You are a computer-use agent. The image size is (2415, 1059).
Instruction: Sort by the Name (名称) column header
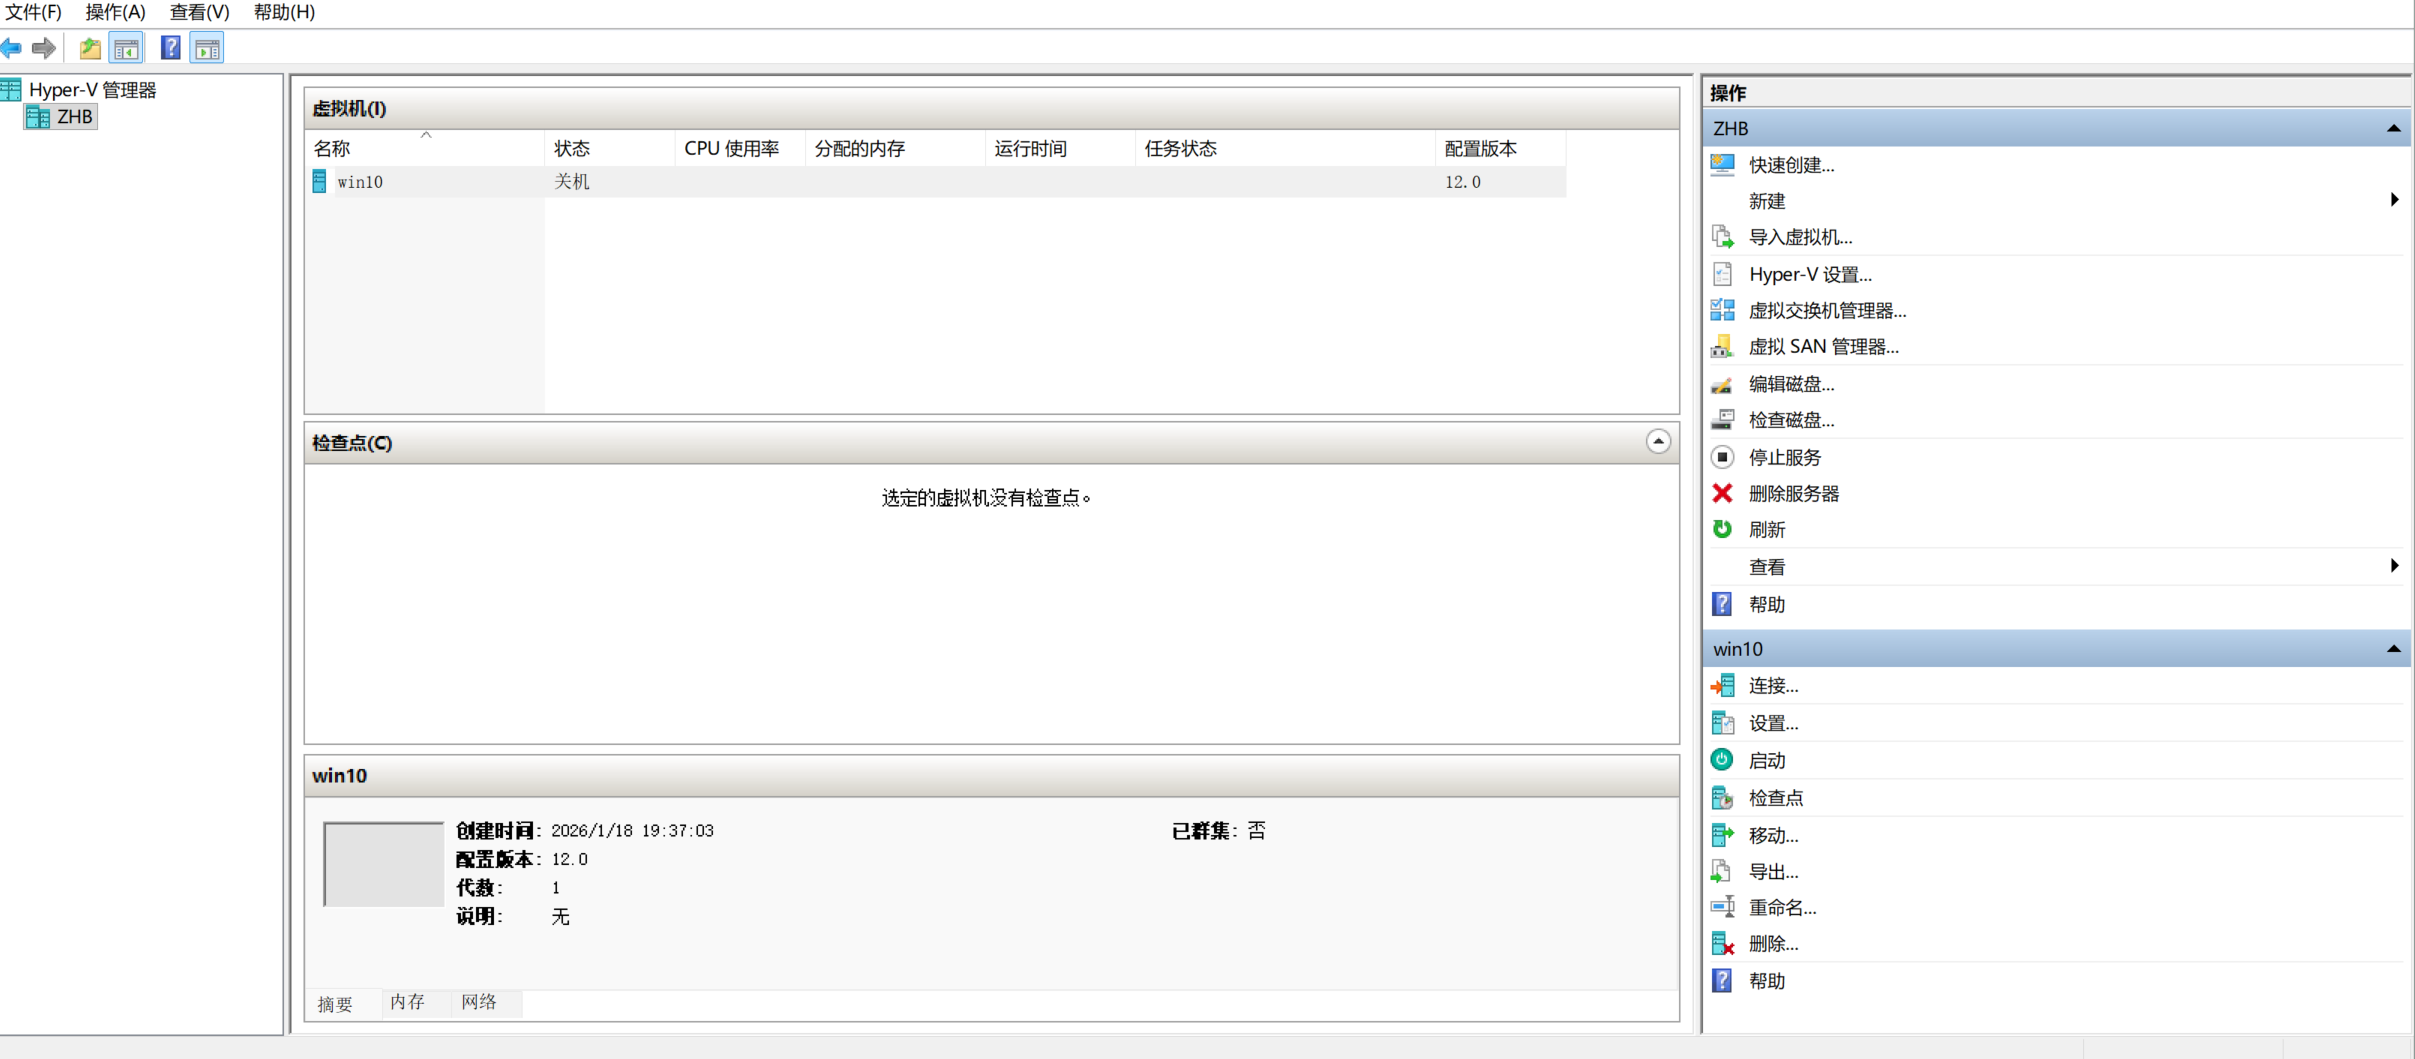[332, 149]
